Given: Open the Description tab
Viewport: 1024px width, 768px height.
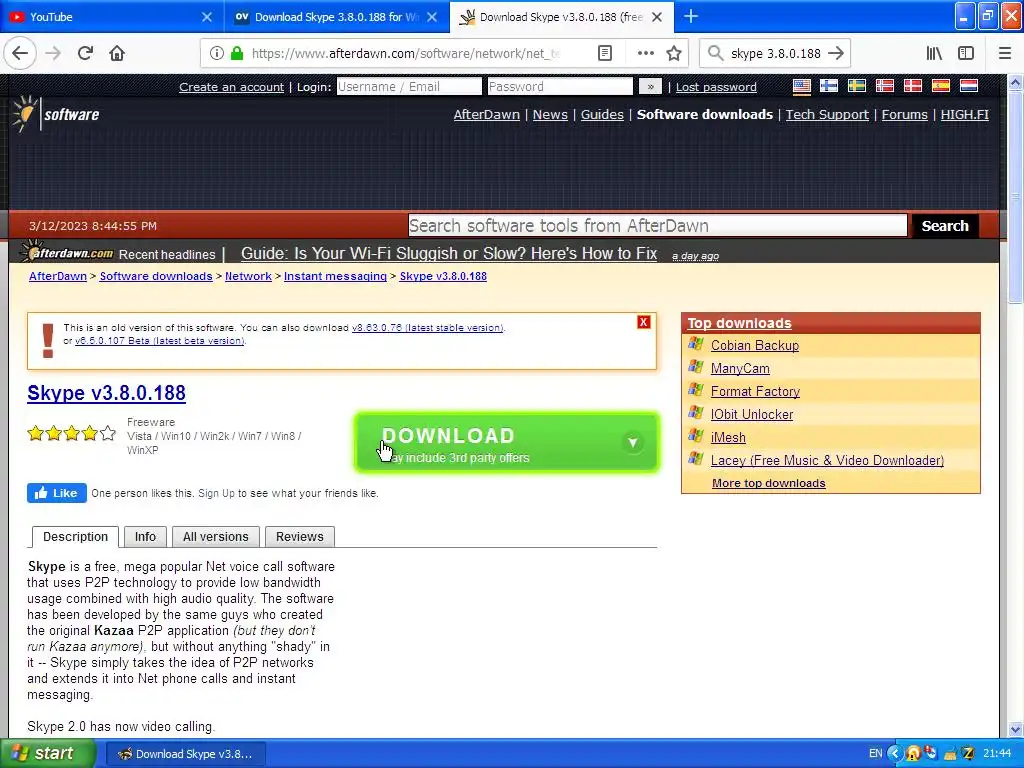Looking at the screenshot, I should pyautogui.click(x=75, y=537).
